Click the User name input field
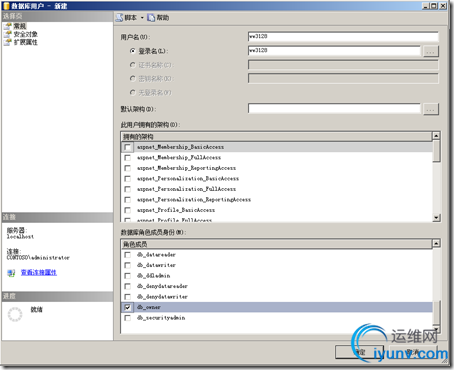454x370 pixels. pyautogui.click(x=343, y=36)
